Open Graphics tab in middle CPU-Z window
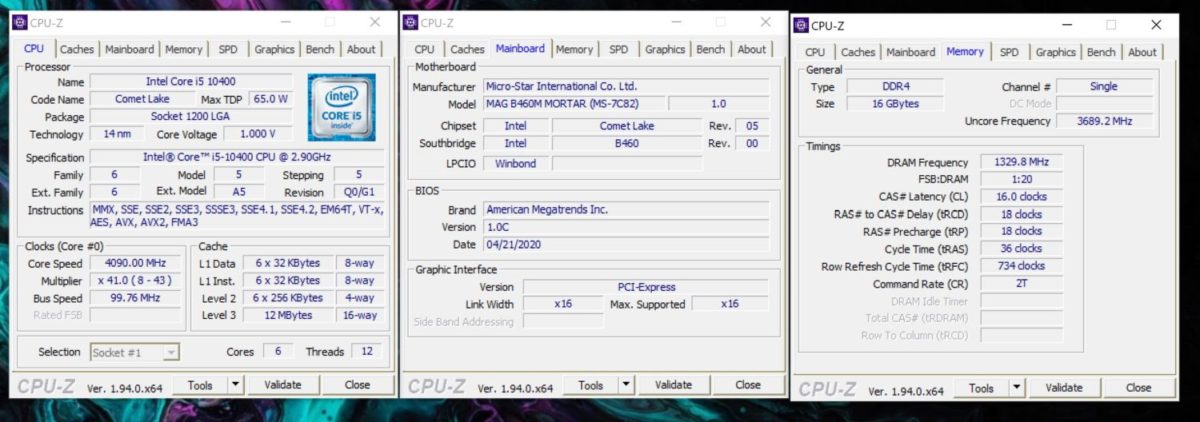Screen dimensions: 1200x422 coord(665,49)
